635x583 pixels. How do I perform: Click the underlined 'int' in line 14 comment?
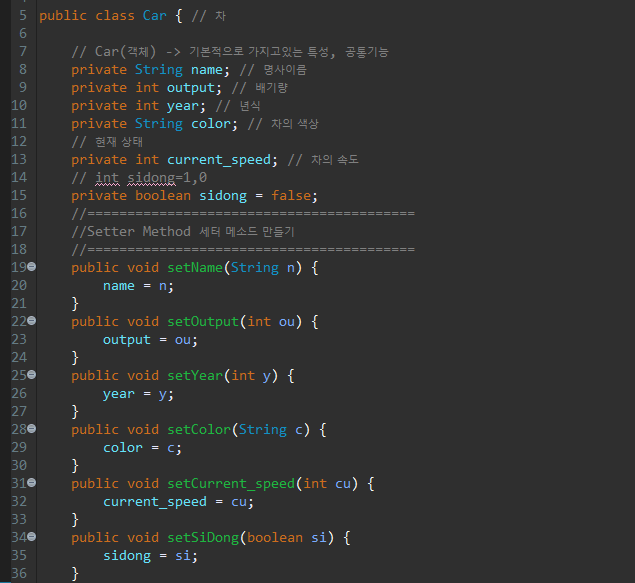(107, 178)
